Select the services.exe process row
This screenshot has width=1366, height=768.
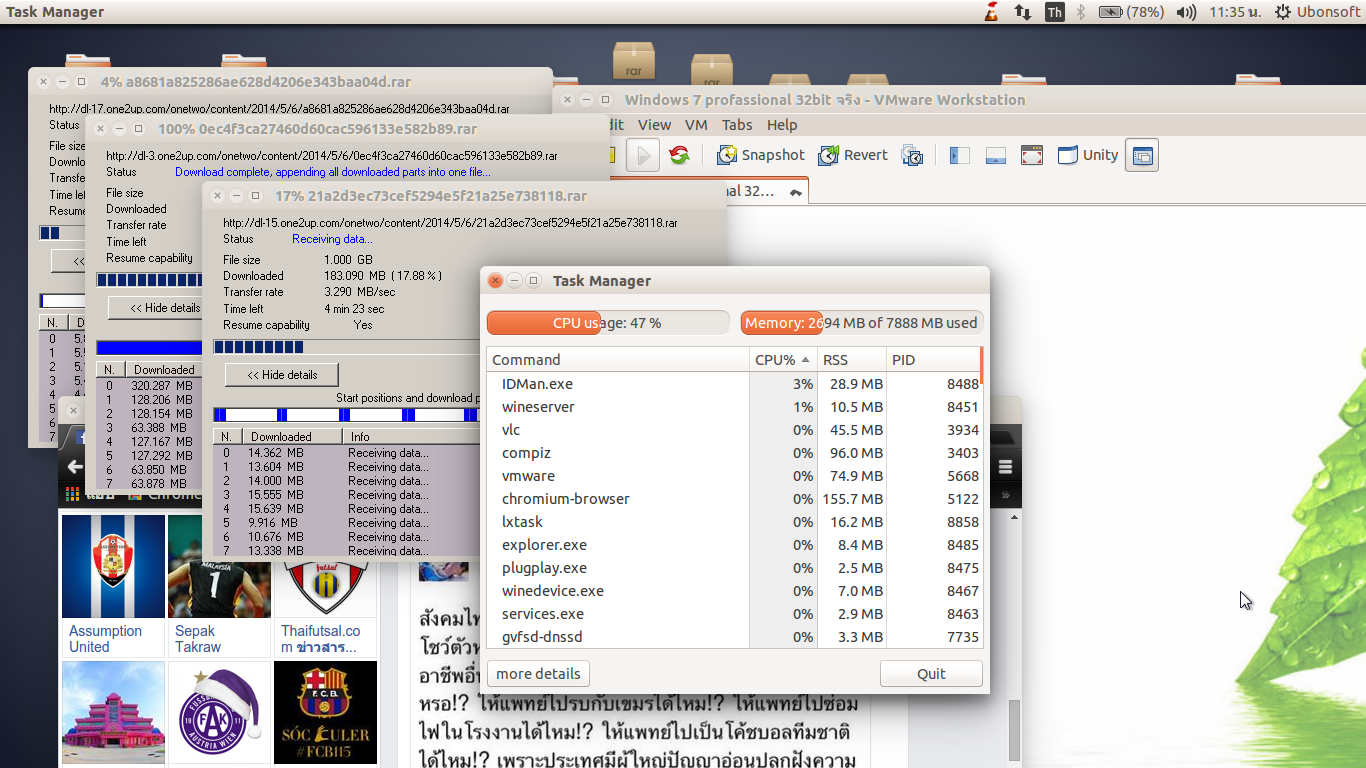[x=734, y=614]
